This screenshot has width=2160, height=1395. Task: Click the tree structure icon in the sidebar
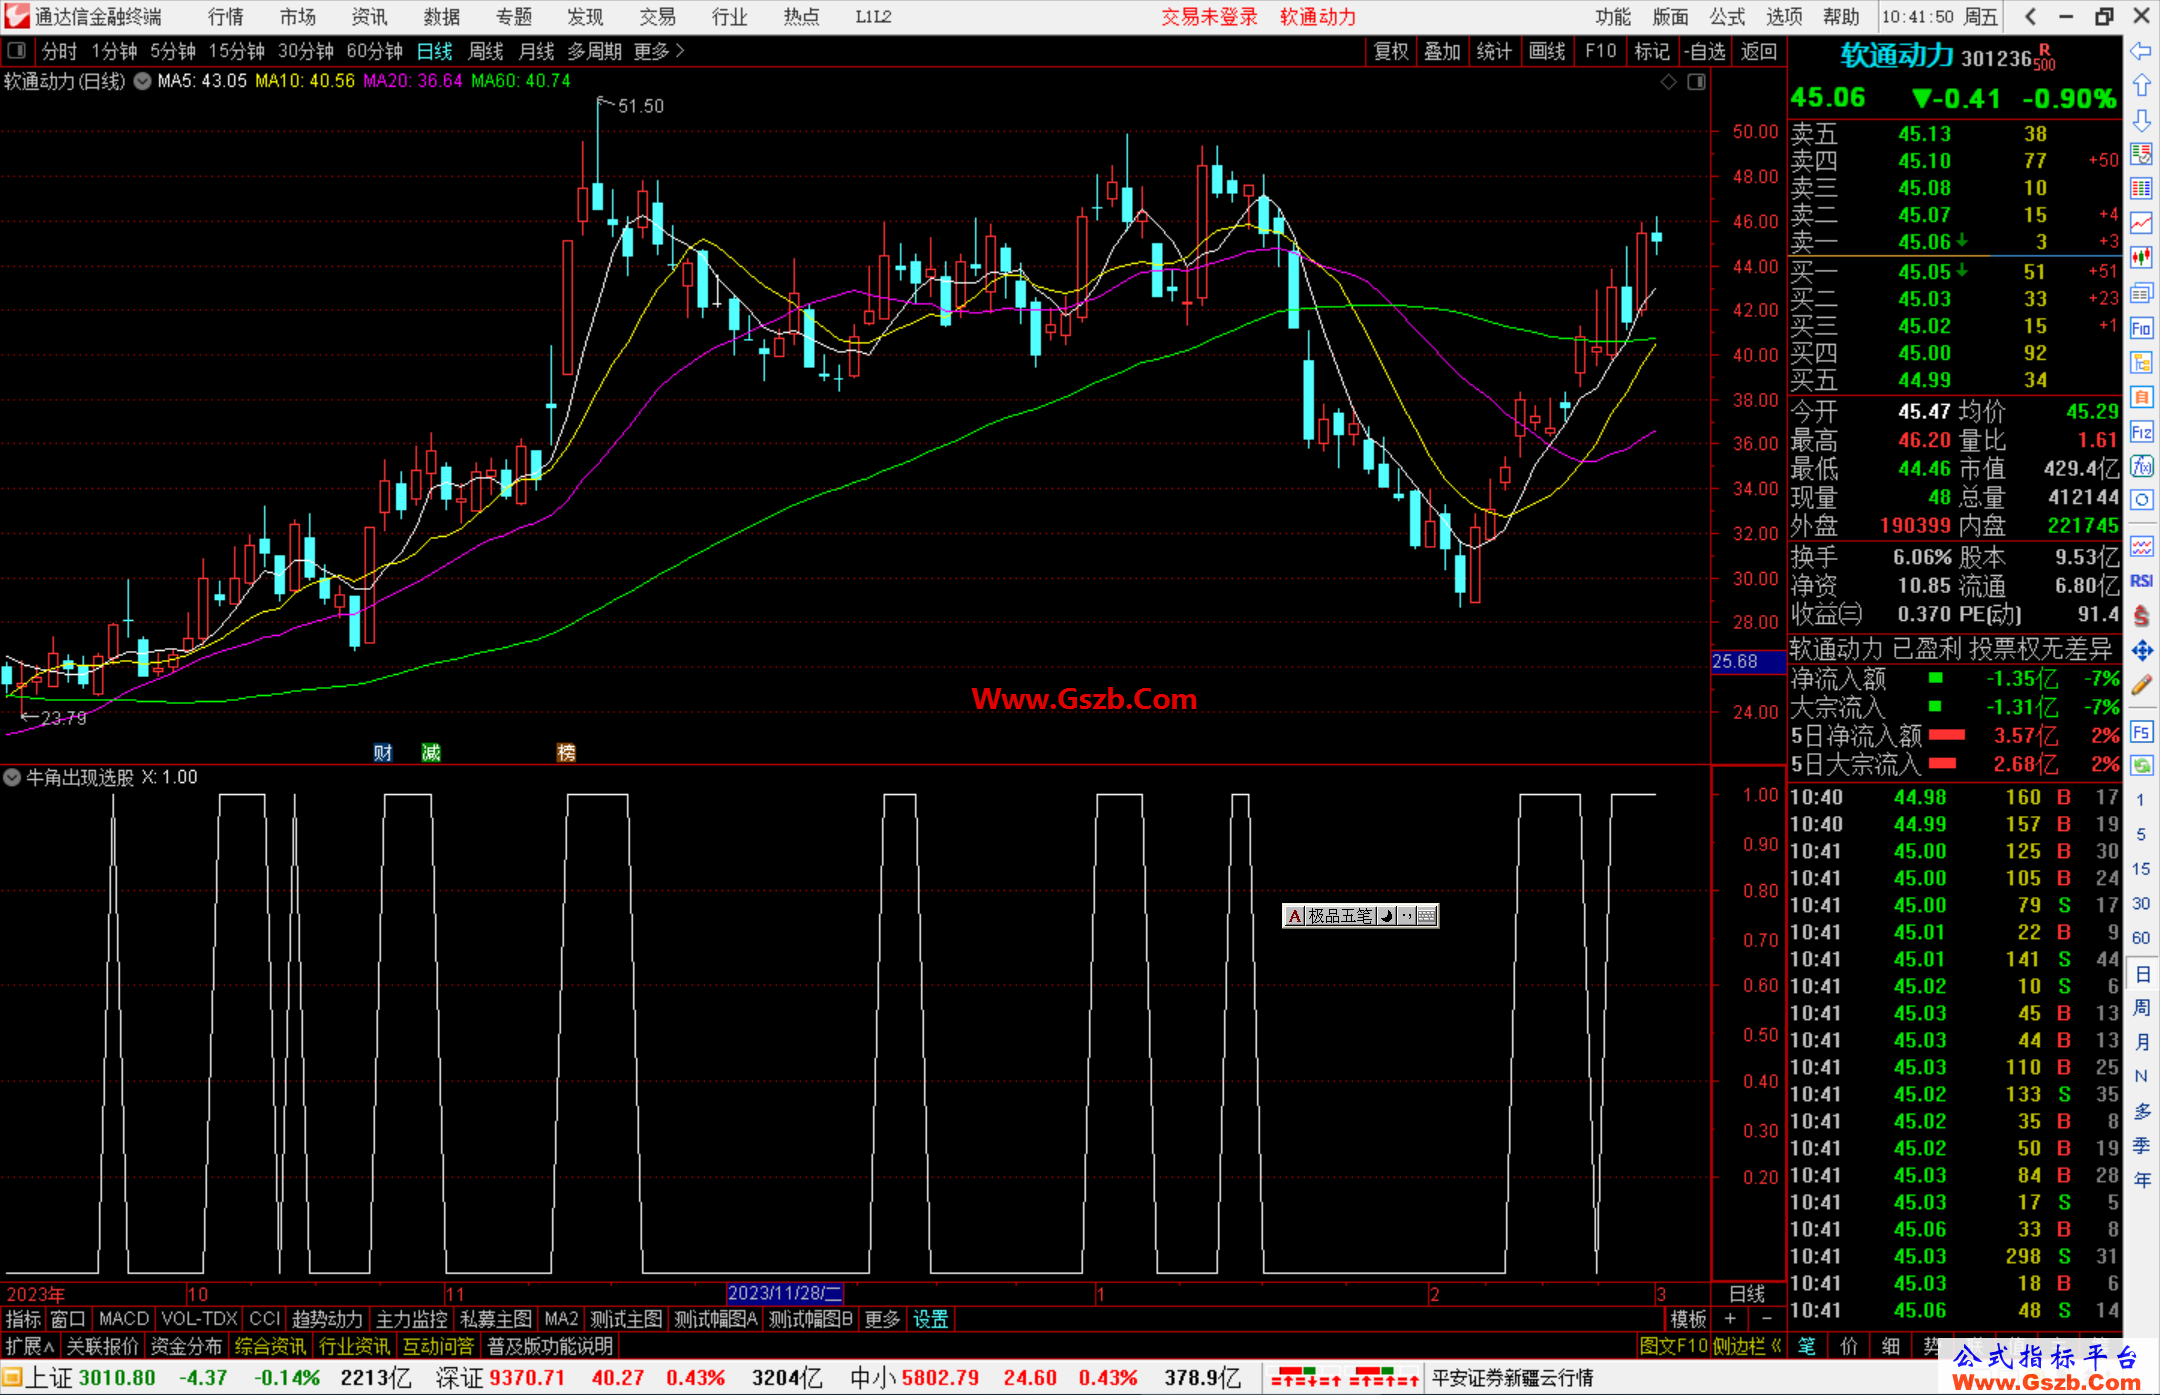tap(2141, 362)
